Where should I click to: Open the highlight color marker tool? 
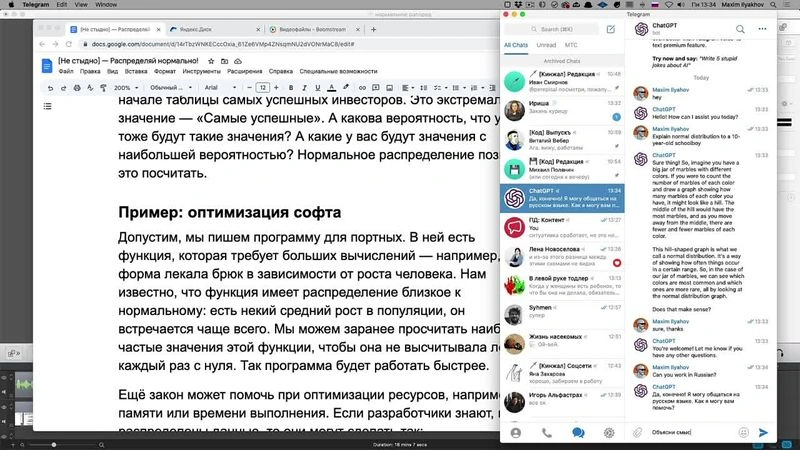(346, 88)
